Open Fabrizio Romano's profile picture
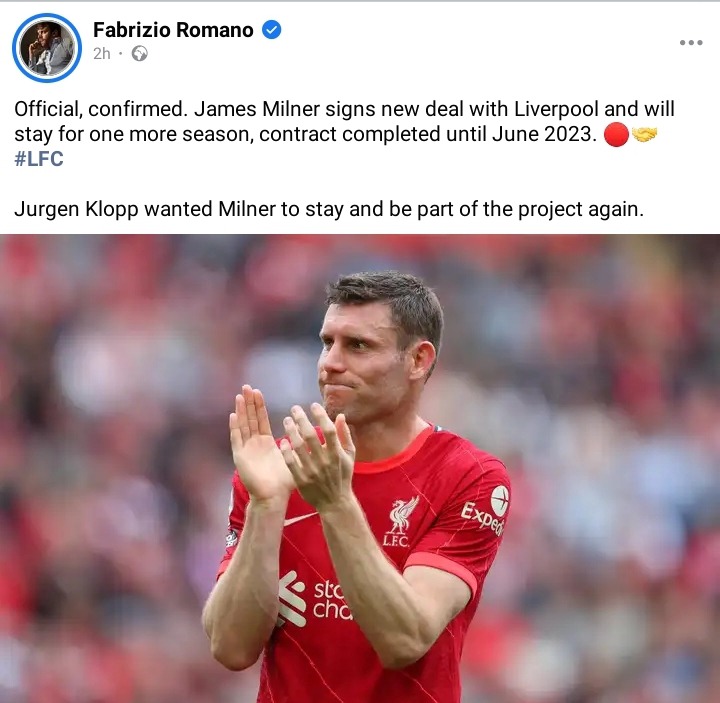Screen dimensions: 720x703 pos(47,48)
